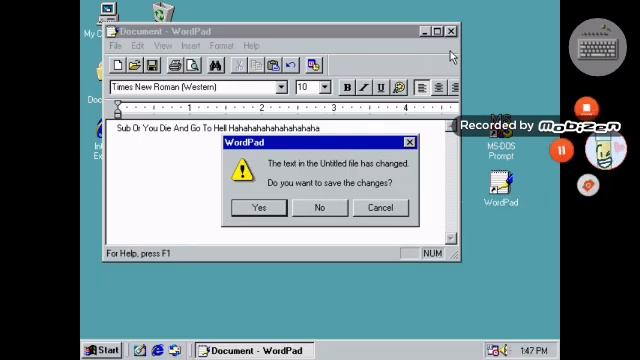640x360 pixels.
Task: Click the document text line starting with Sub
Action: click(218, 128)
